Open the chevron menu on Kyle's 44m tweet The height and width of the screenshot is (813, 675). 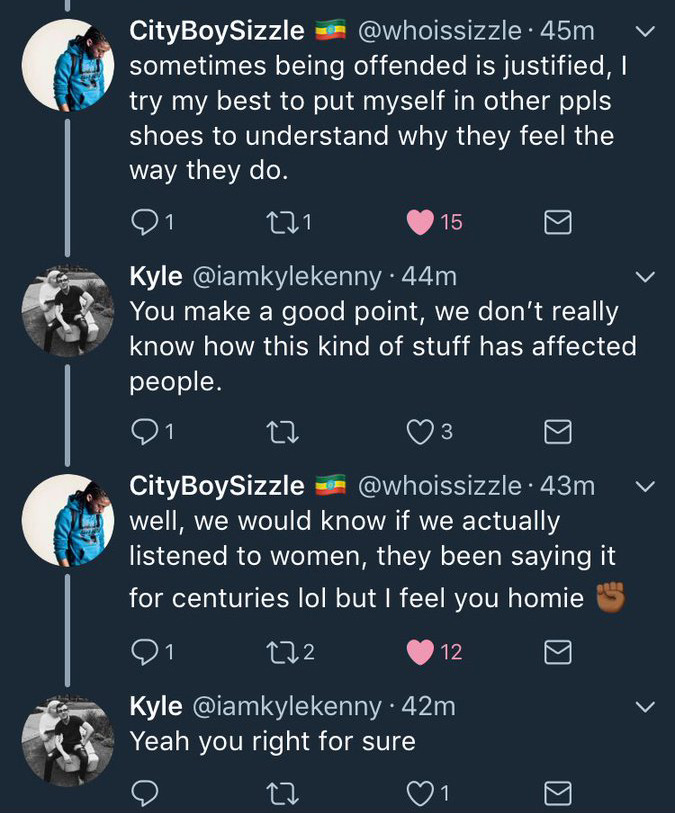click(645, 276)
